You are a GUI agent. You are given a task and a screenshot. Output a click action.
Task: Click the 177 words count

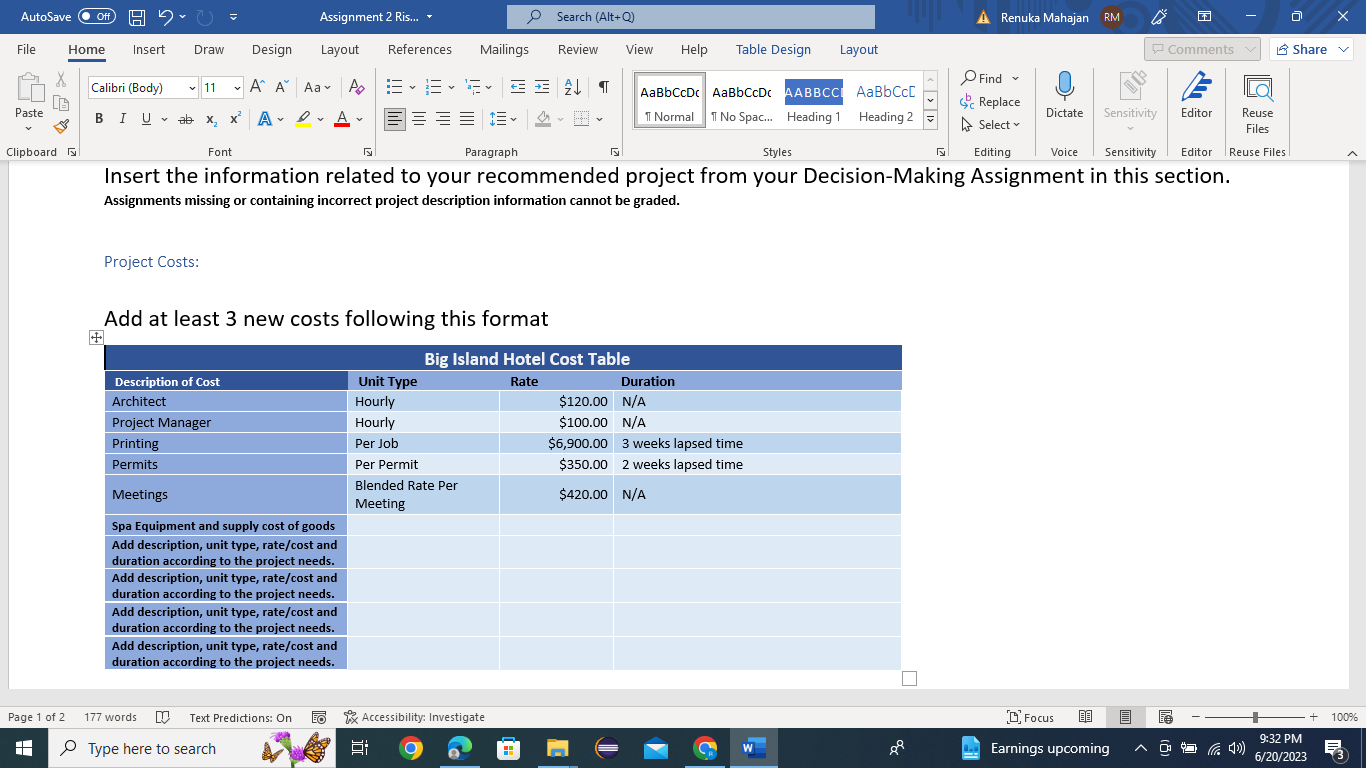110,717
